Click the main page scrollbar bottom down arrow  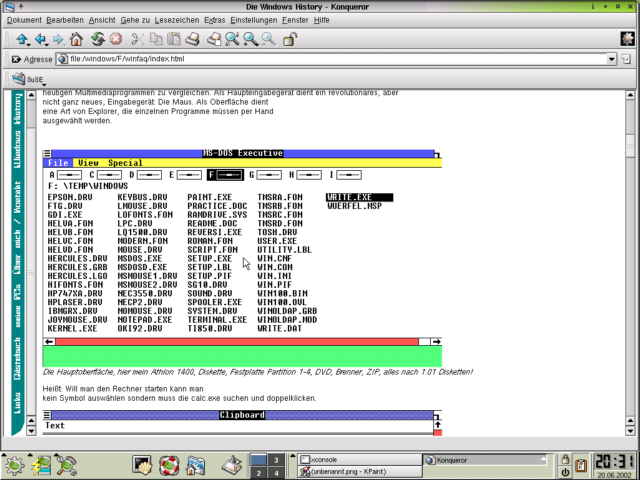[630, 431]
